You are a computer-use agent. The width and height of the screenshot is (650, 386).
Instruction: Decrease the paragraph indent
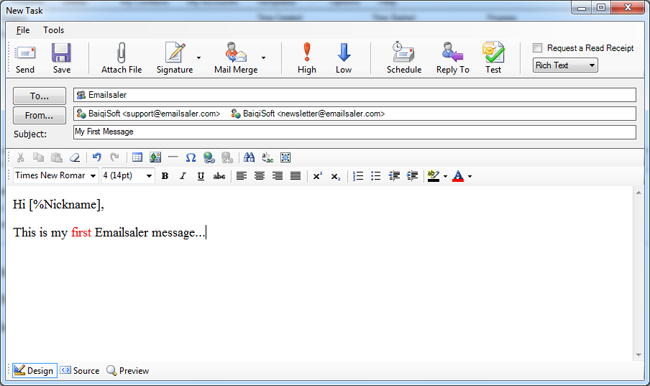click(394, 176)
